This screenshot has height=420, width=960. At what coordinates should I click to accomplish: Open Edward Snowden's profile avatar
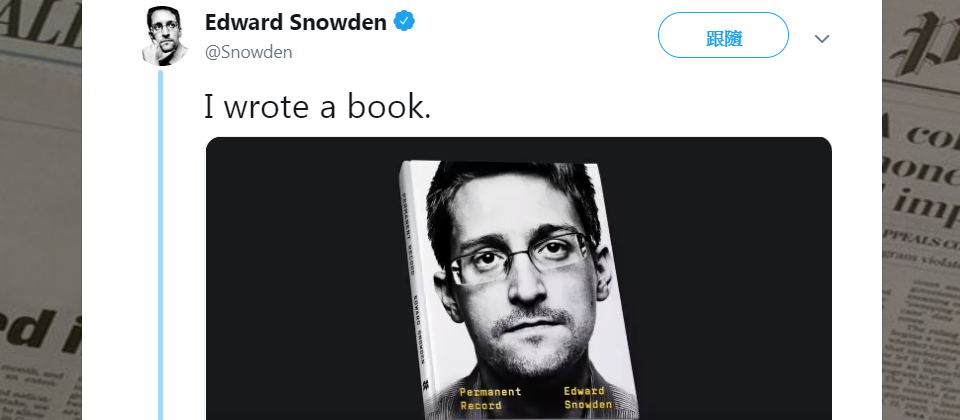coord(165,36)
